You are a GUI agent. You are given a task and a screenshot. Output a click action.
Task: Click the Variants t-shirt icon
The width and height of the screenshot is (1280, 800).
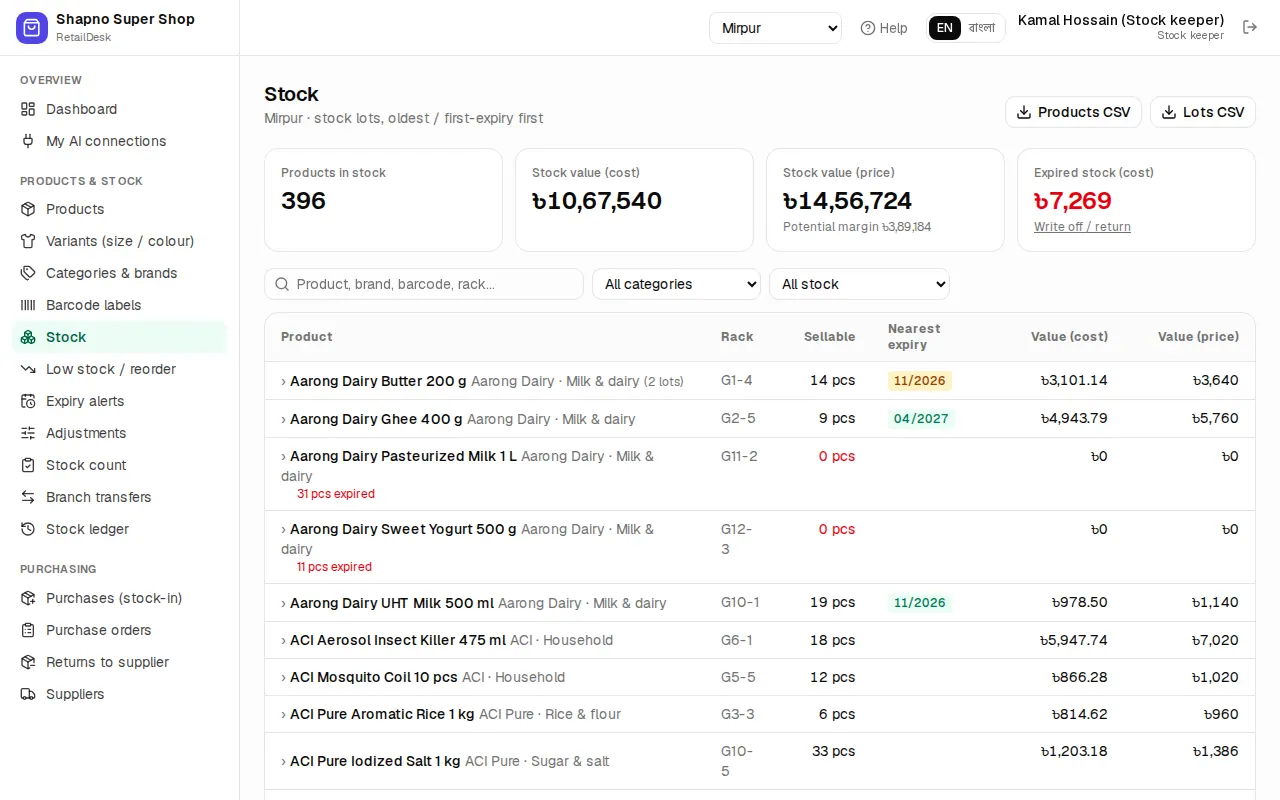[28, 241]
